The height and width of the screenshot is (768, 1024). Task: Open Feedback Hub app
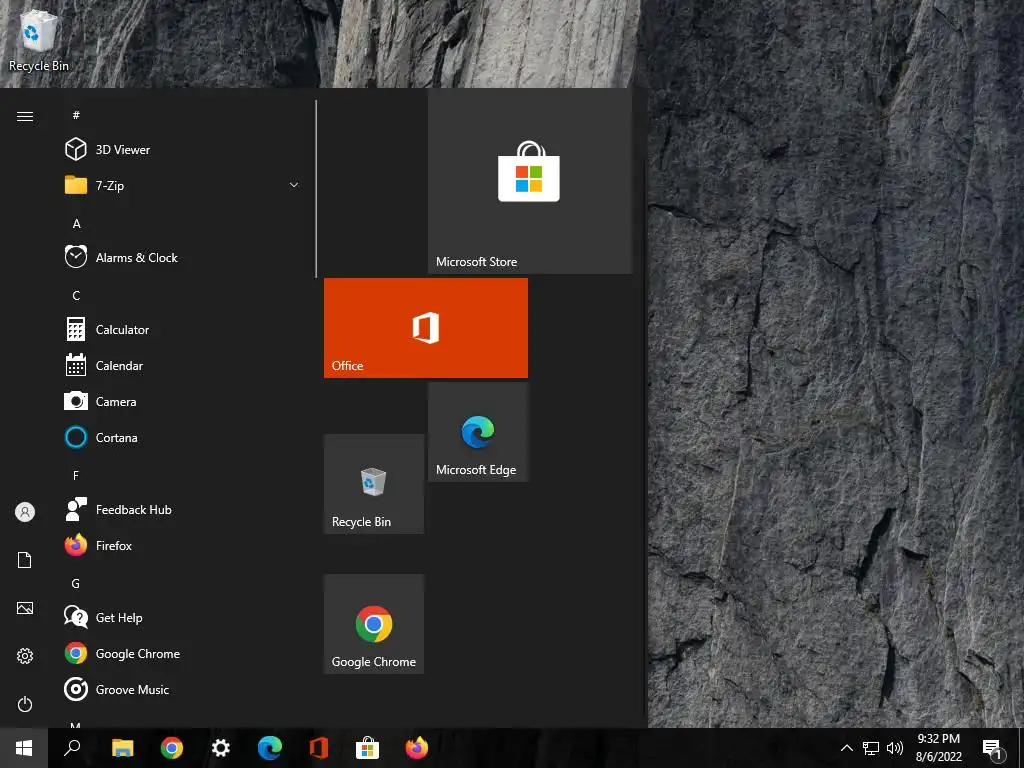(x=184, y=509)
